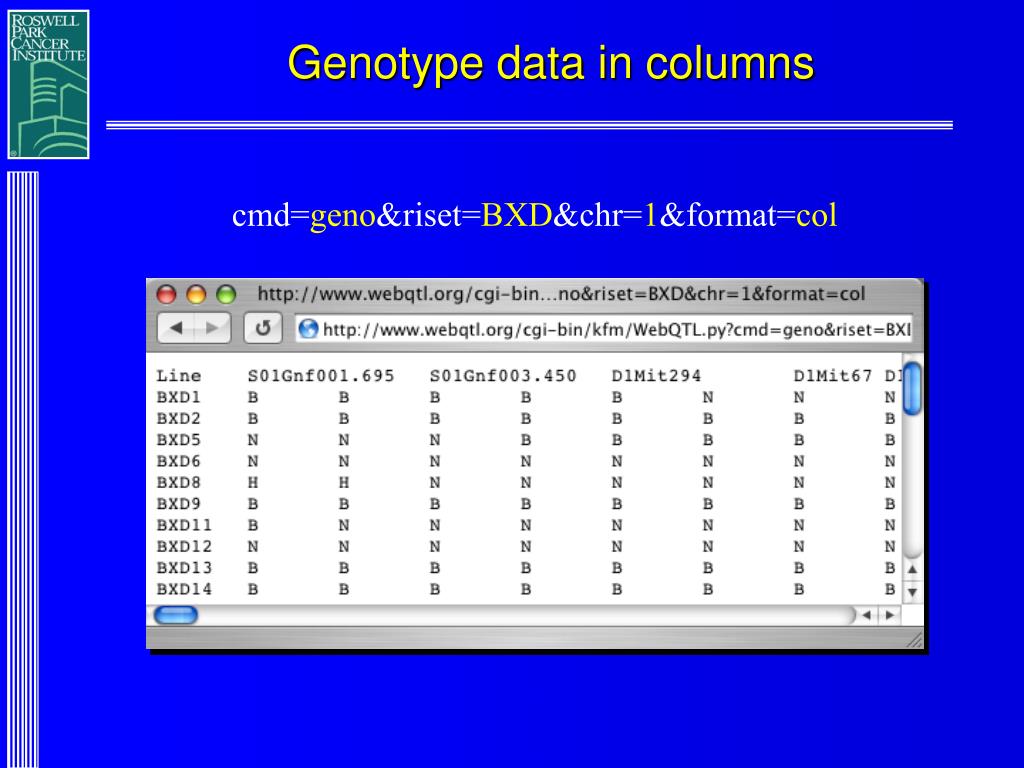Screen dimensions: 1024x768
Task: Select the S01Gnf003.450 column header
Action: coord(503,376)
